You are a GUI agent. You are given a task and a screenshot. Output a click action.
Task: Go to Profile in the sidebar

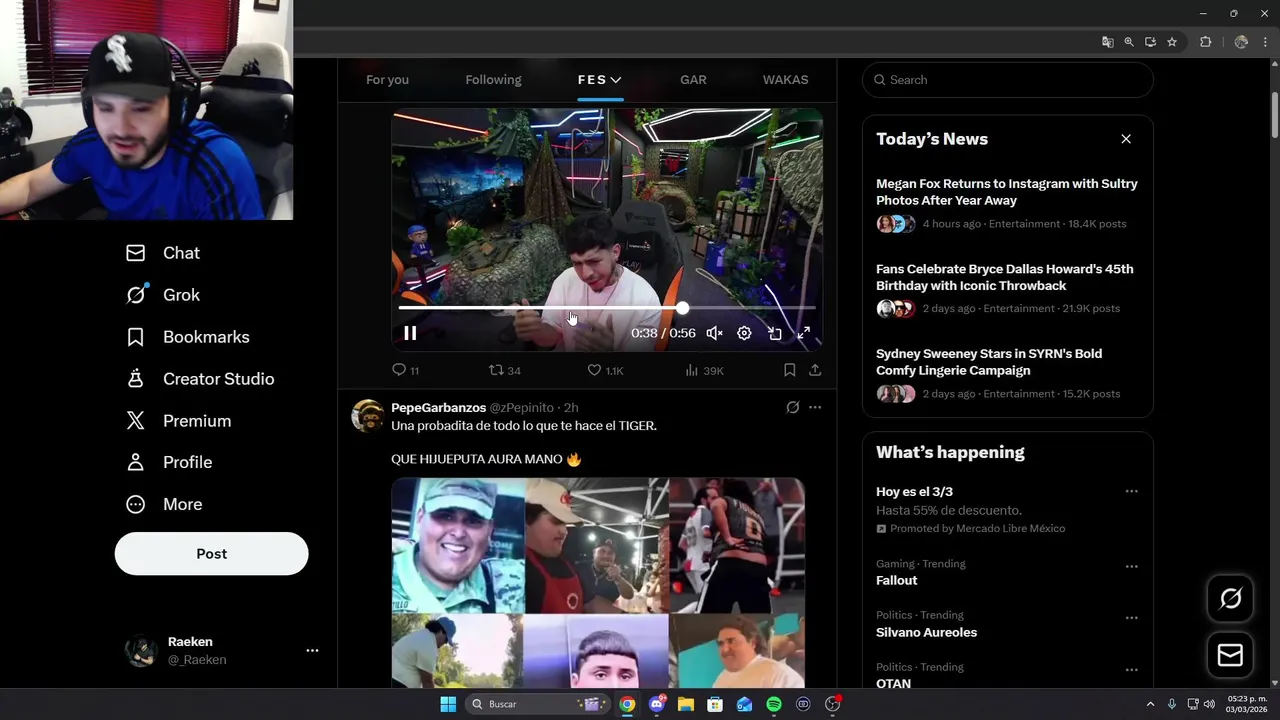(x=169, y=462)
